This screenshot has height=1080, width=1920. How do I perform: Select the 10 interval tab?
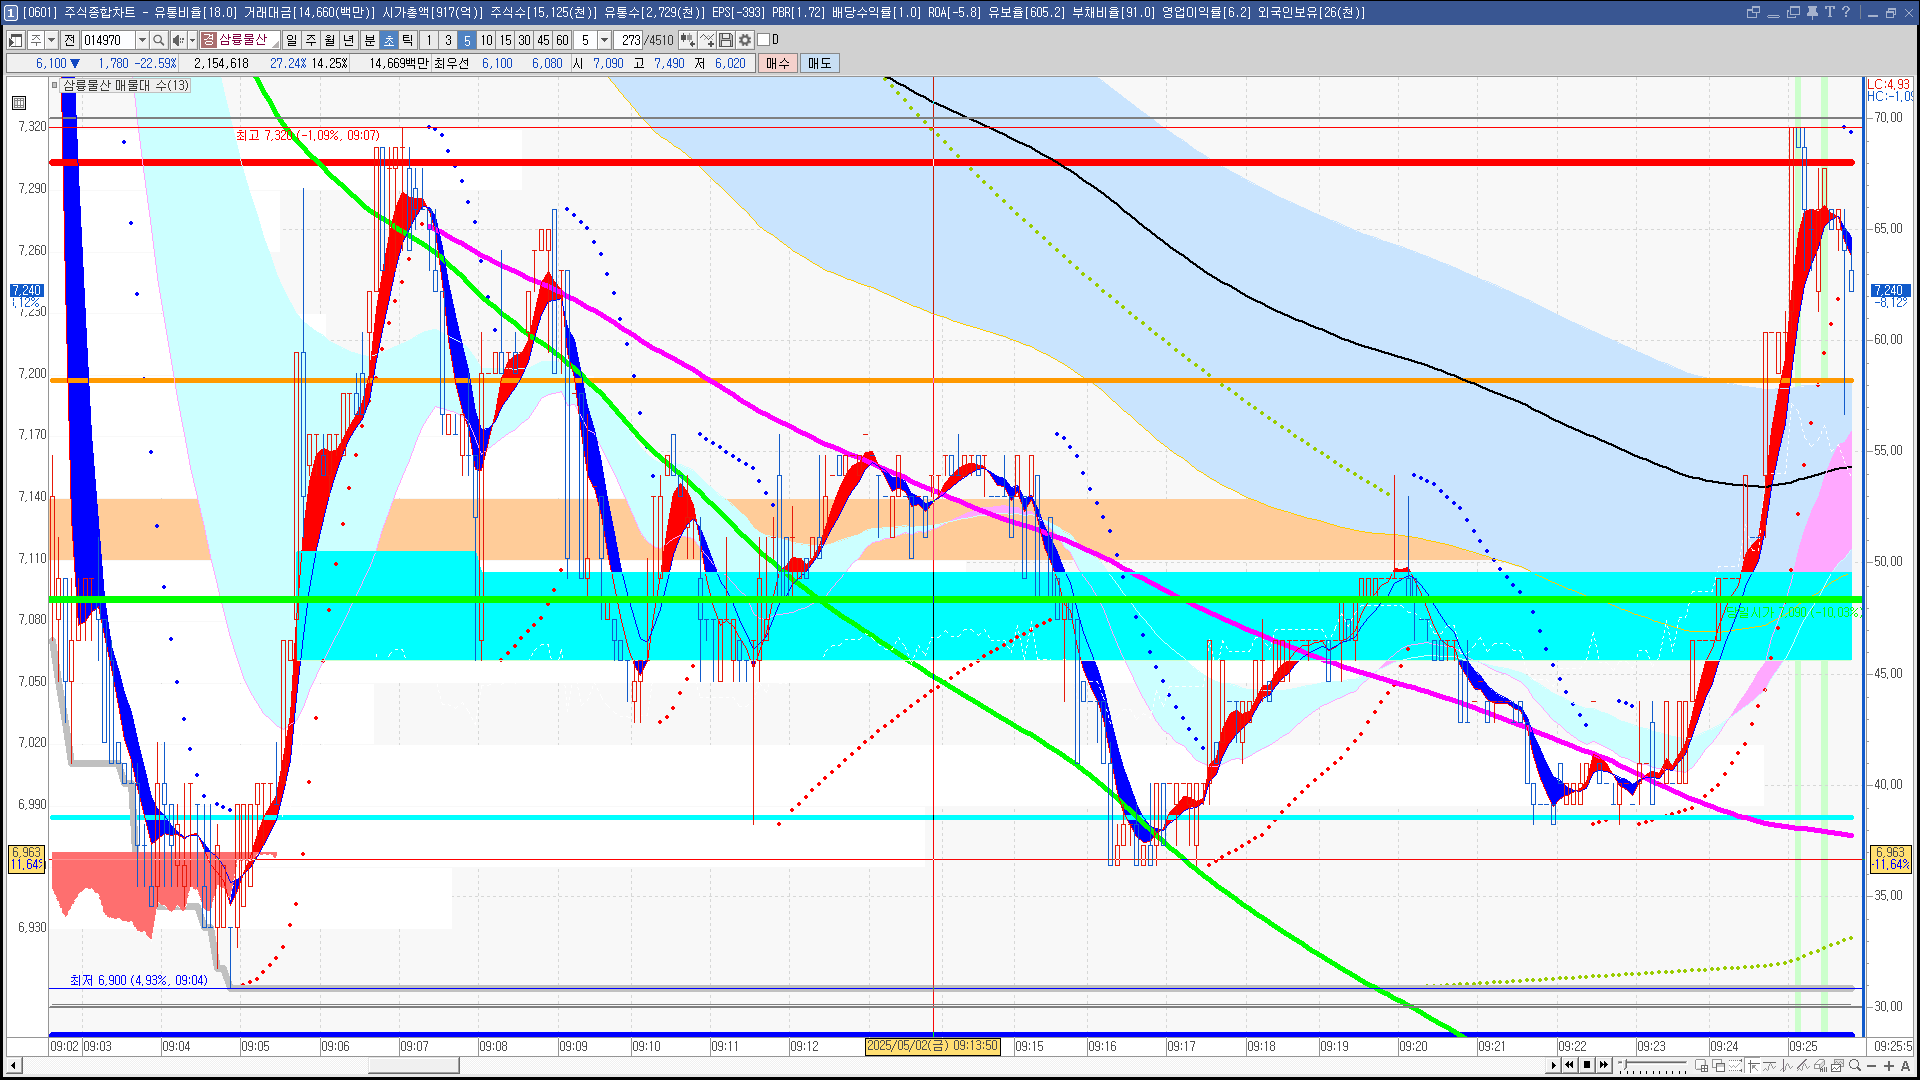(x=486, y=40)
